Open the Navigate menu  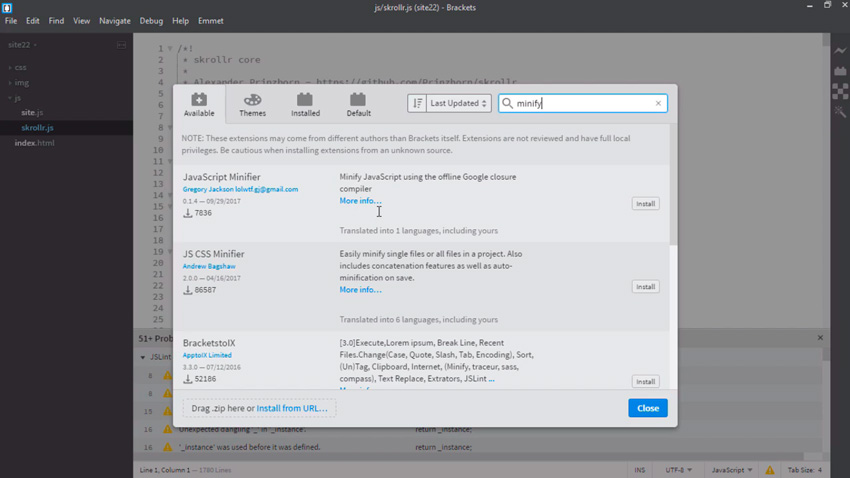114,20
